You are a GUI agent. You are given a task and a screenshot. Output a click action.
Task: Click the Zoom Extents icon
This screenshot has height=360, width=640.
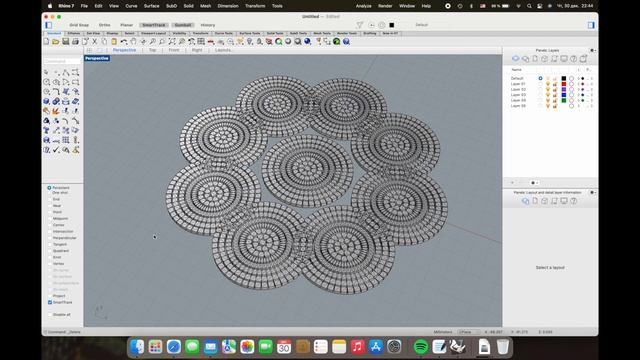pyautogui.click(x=172, y=42)
